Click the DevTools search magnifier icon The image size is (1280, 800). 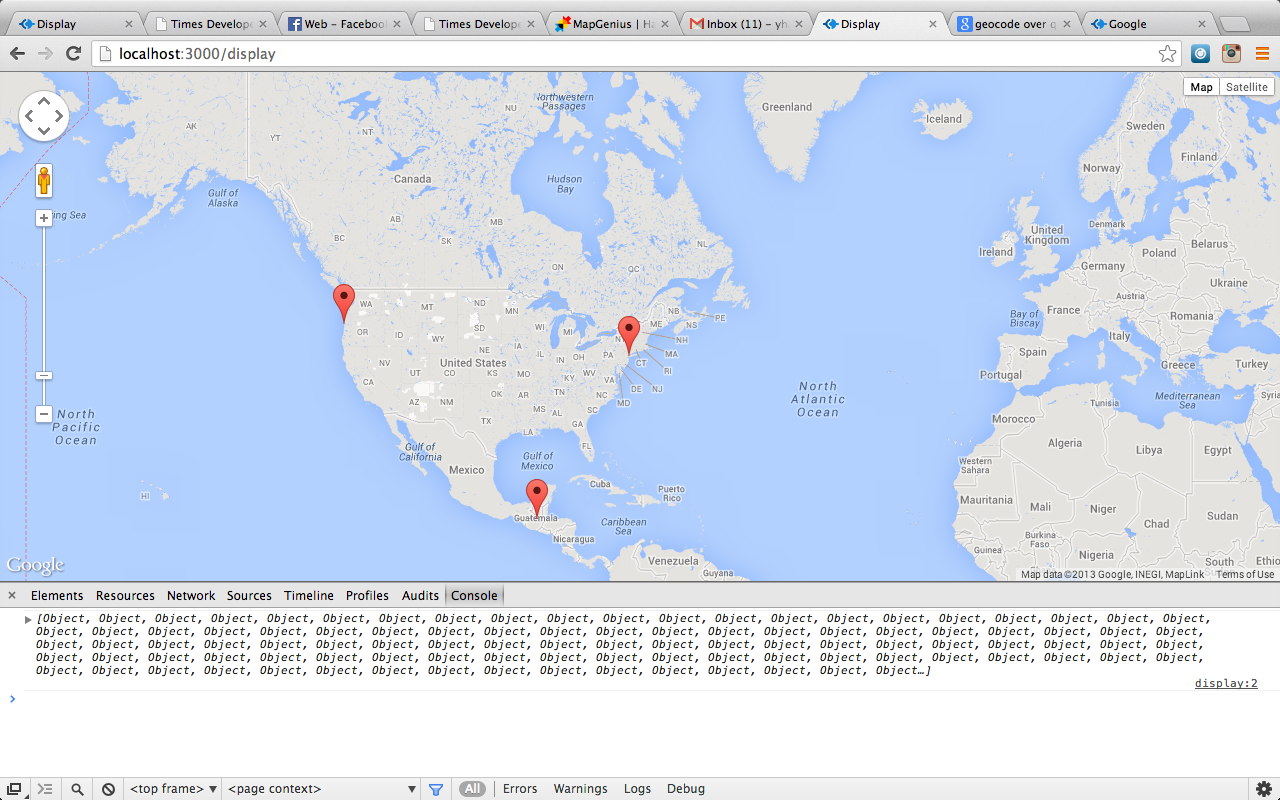pos(77,789)
